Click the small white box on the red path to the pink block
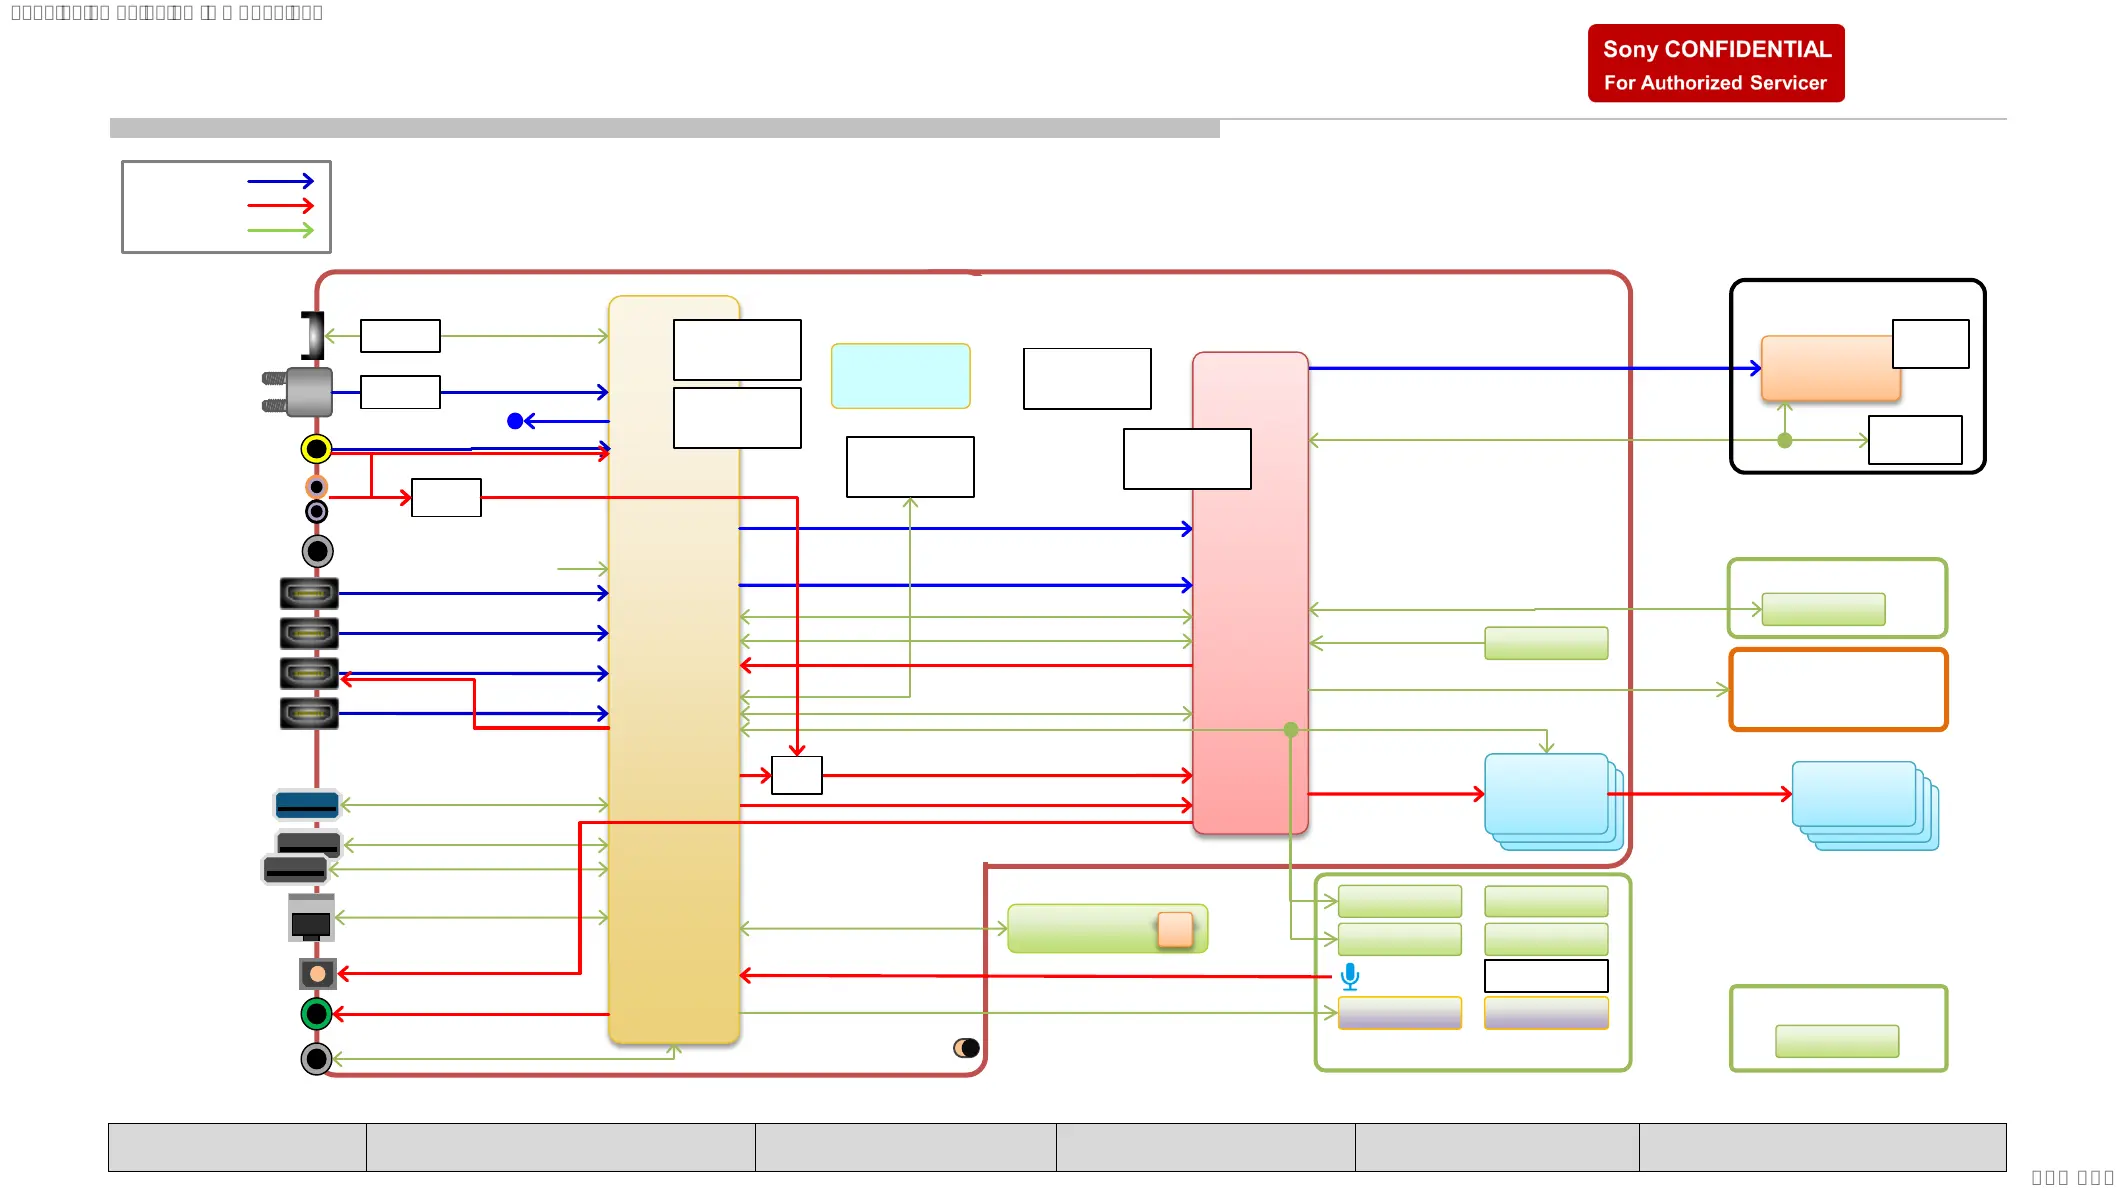 click(x=797, y=775)
